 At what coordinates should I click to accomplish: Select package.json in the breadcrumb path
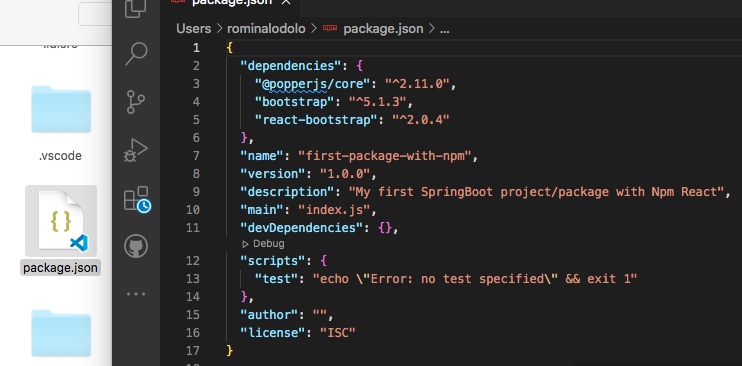[x=383, y=29]
